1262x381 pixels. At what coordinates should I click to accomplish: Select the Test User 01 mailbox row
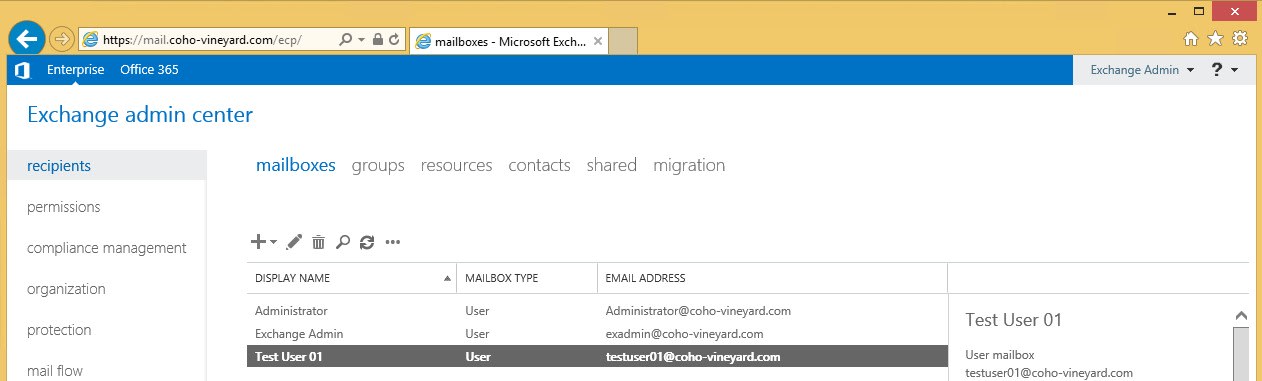tap(597, 357)
